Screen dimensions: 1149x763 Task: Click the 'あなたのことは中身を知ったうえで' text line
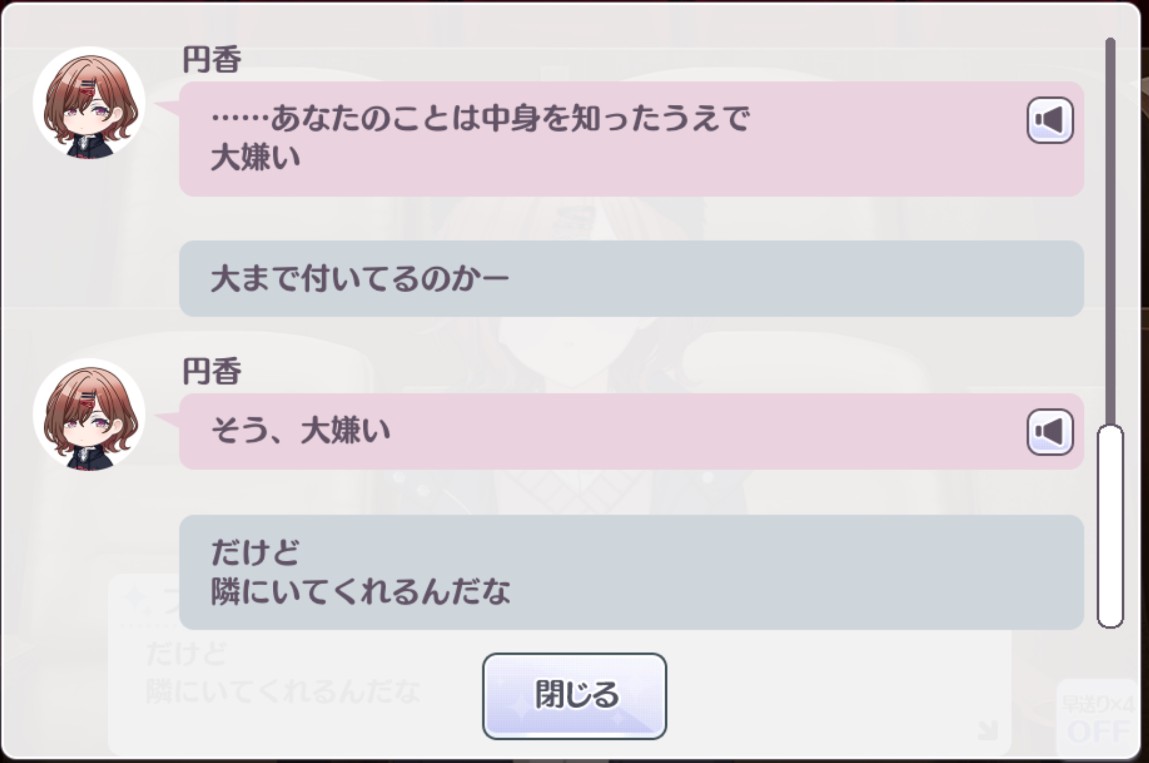[x=480, y=121]
